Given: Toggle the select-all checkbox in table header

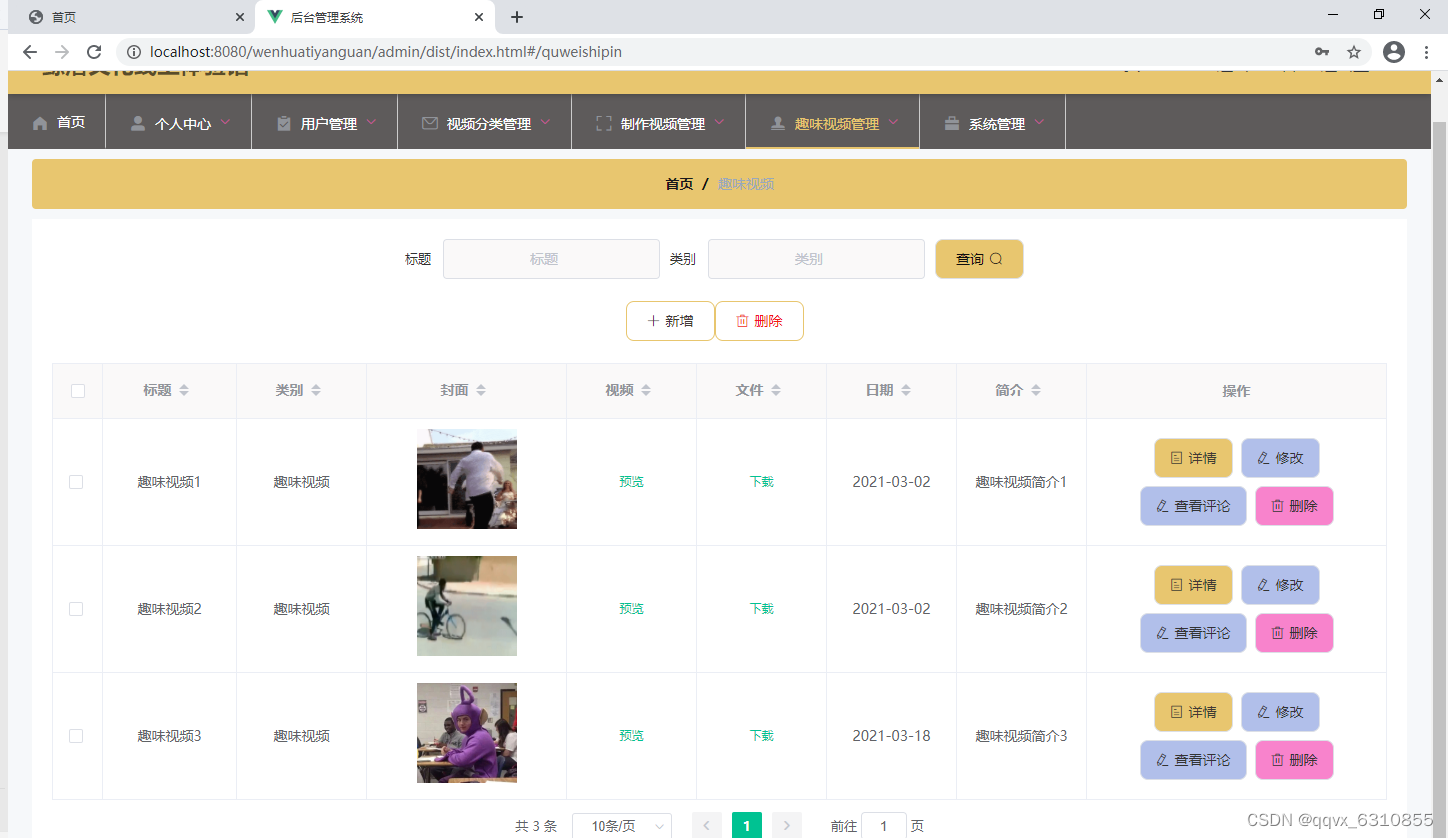Looking at the screenshot, I should point(78,391).
